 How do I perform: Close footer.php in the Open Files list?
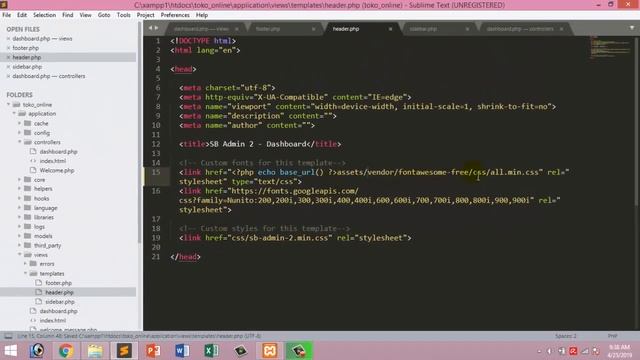(8, 48)
